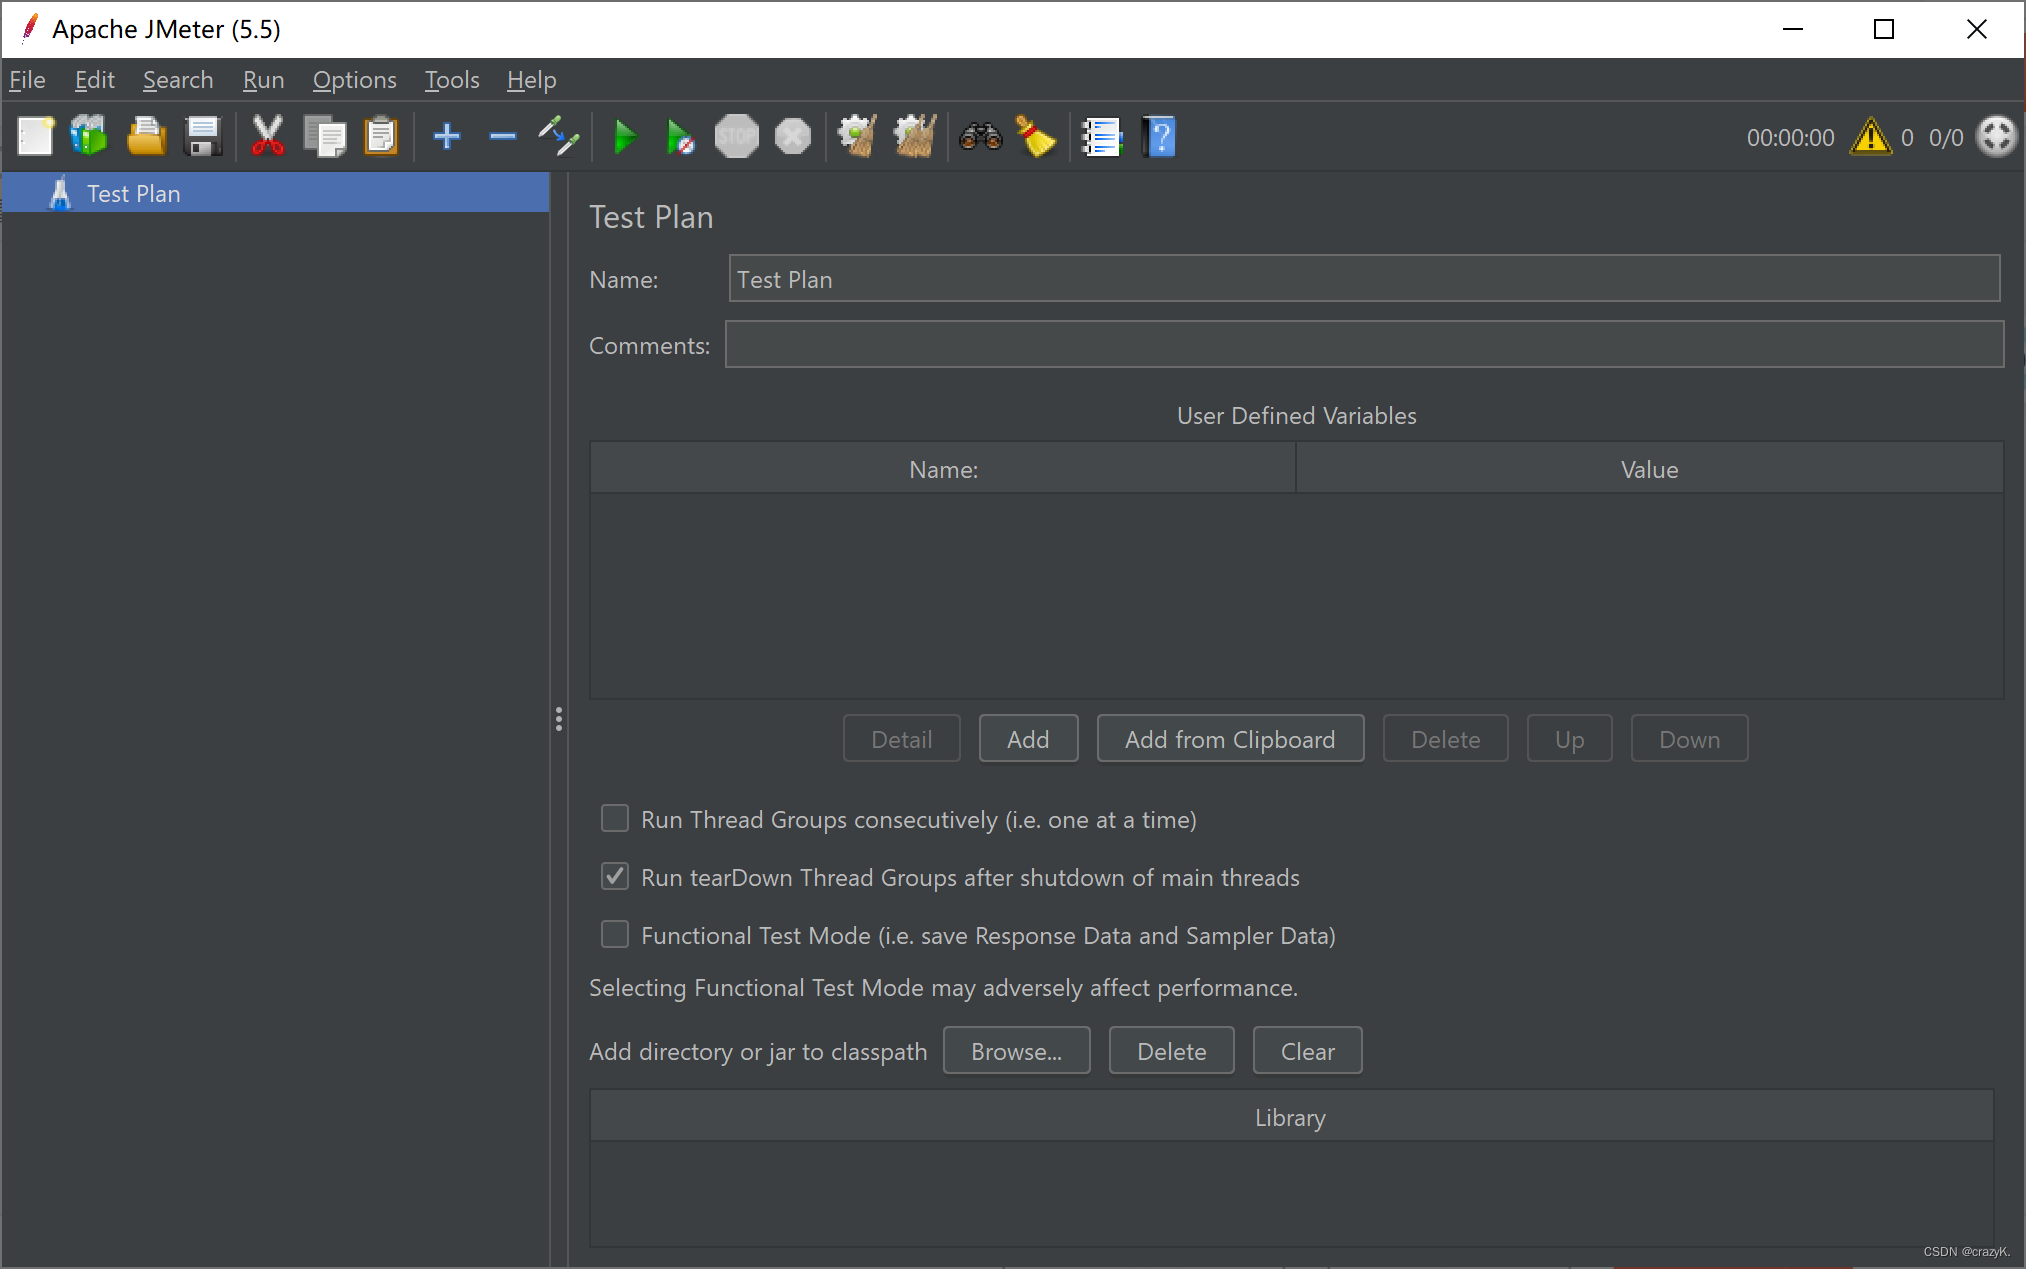Click Delete button next to Browse

1171,1051
